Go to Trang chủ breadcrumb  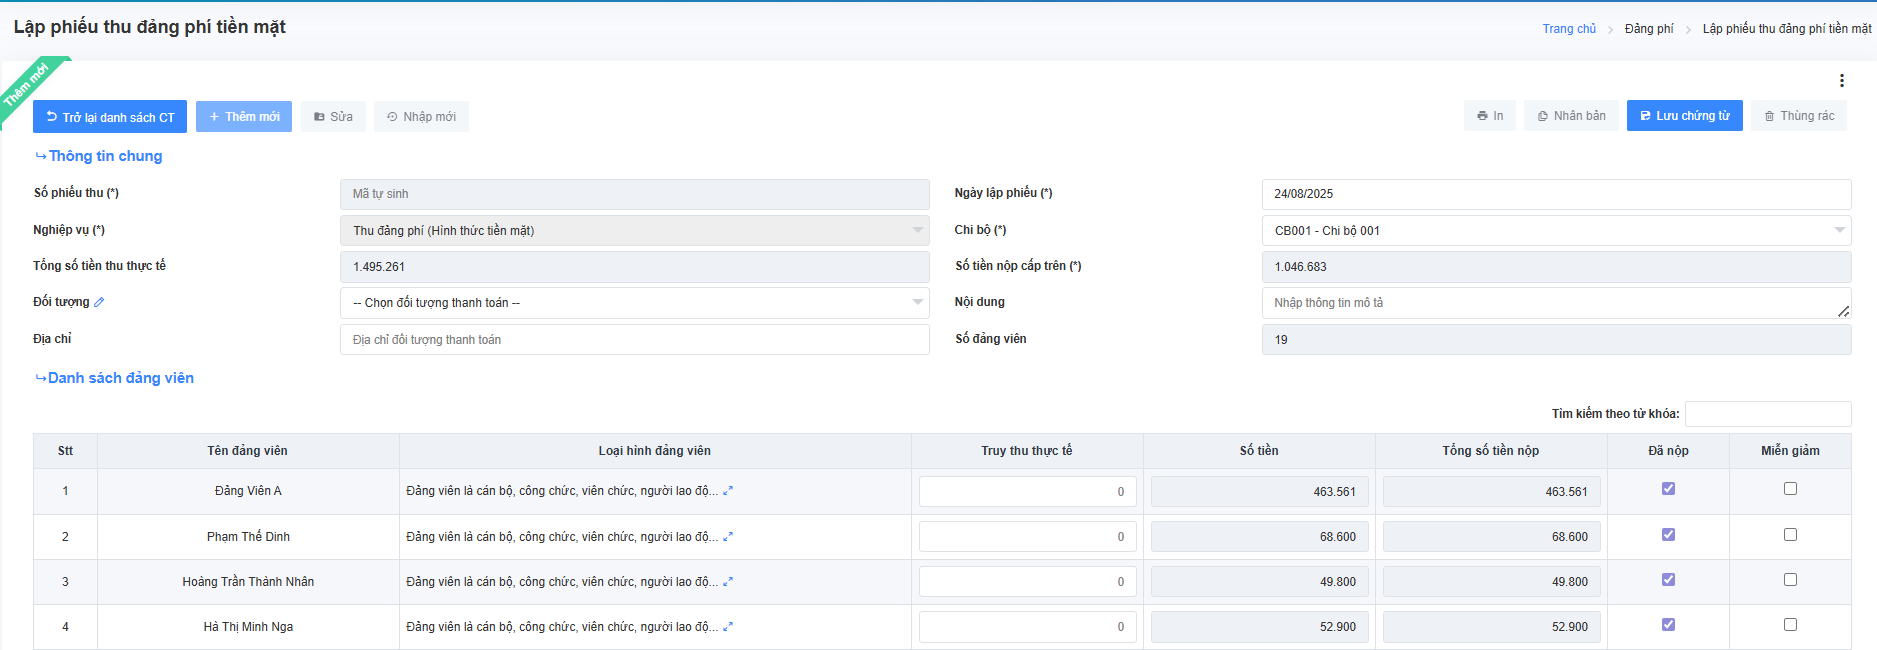[x=1568, y=29]
